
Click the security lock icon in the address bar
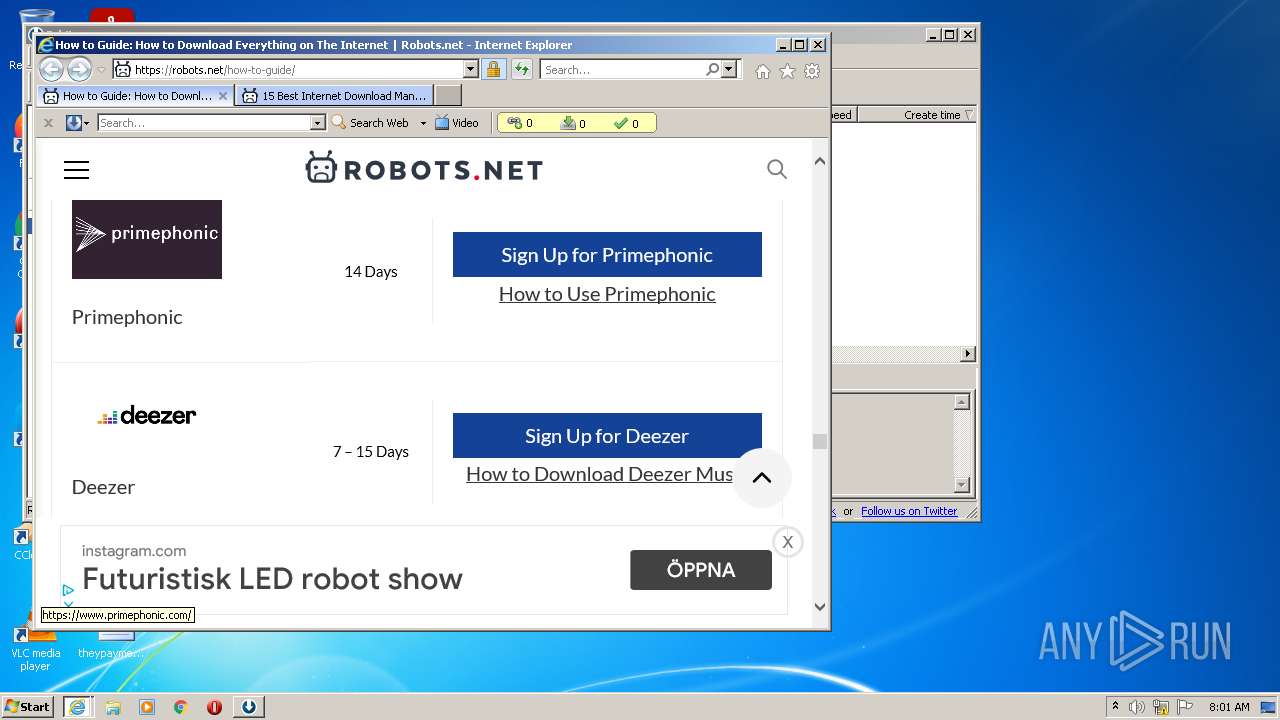[493, 69]
